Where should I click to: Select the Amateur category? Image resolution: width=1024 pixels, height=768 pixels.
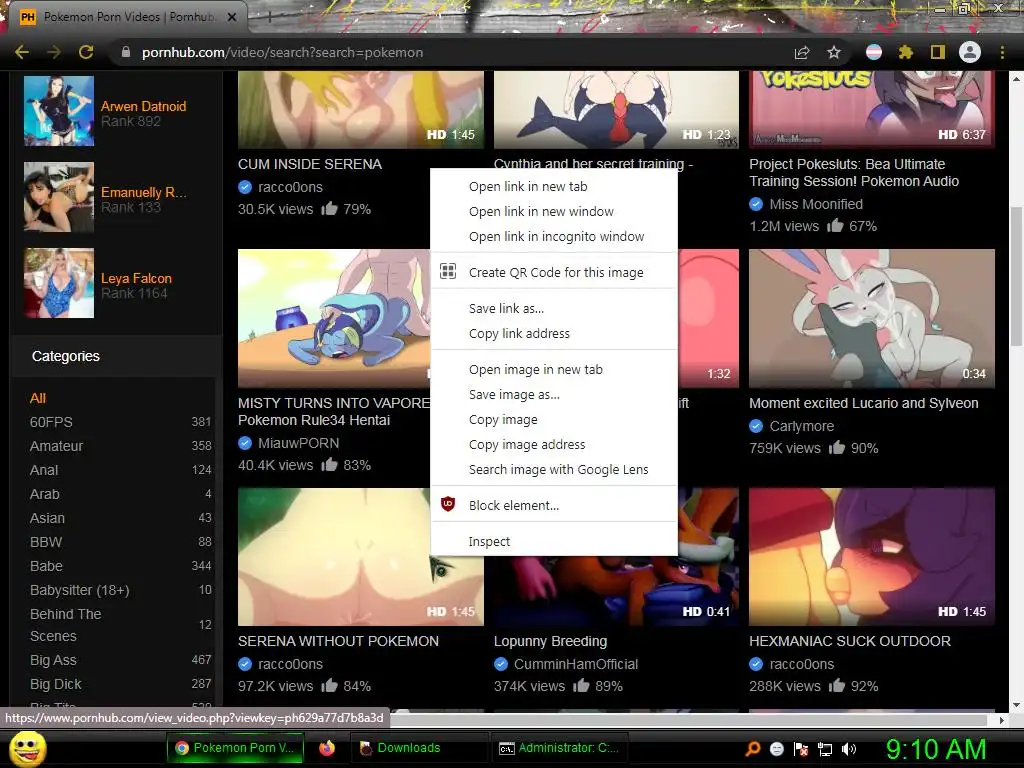pos(56,446)
